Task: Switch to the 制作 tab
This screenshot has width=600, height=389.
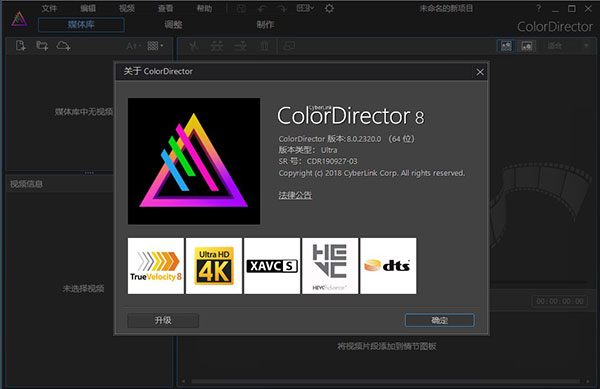Action: (x=265, y=25)
